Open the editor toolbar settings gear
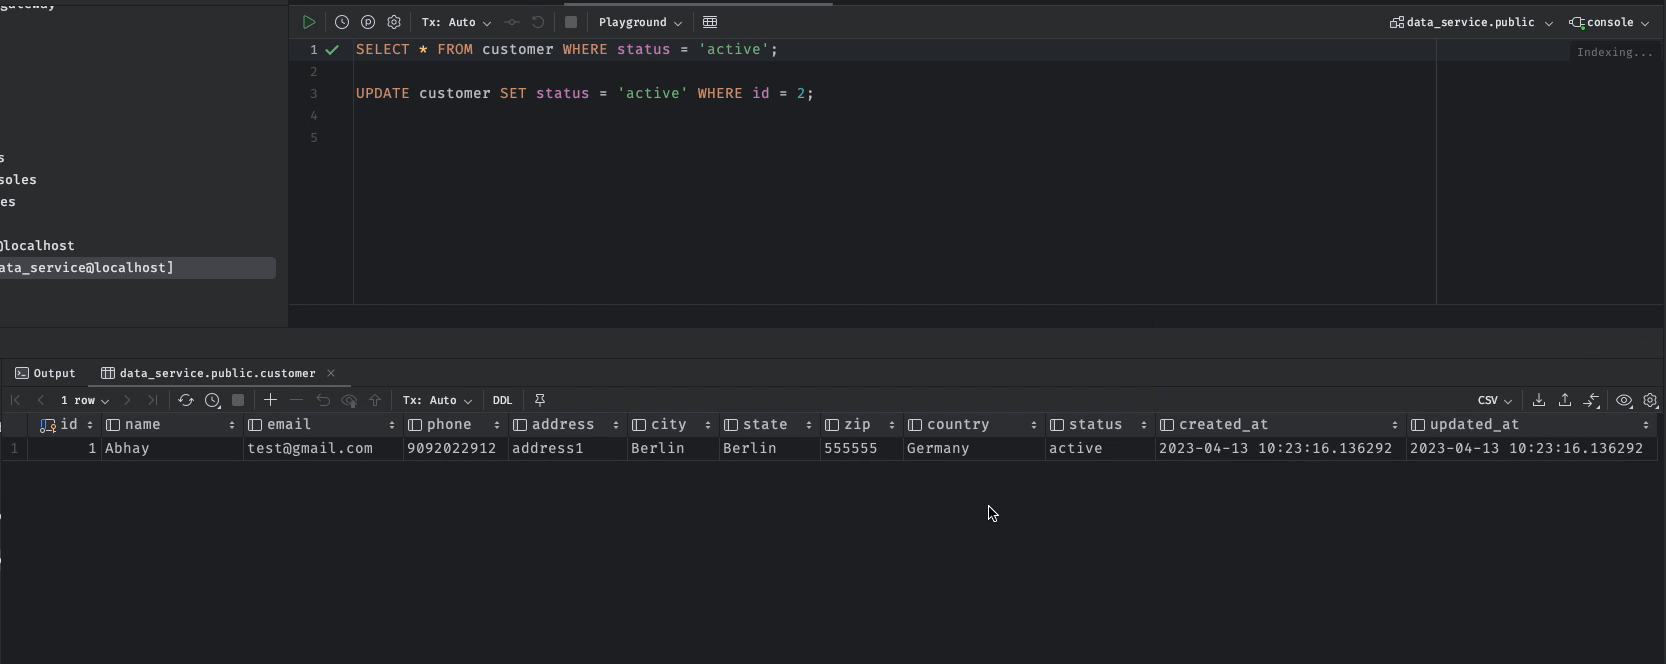1666x664 pixels. [394, 22]
